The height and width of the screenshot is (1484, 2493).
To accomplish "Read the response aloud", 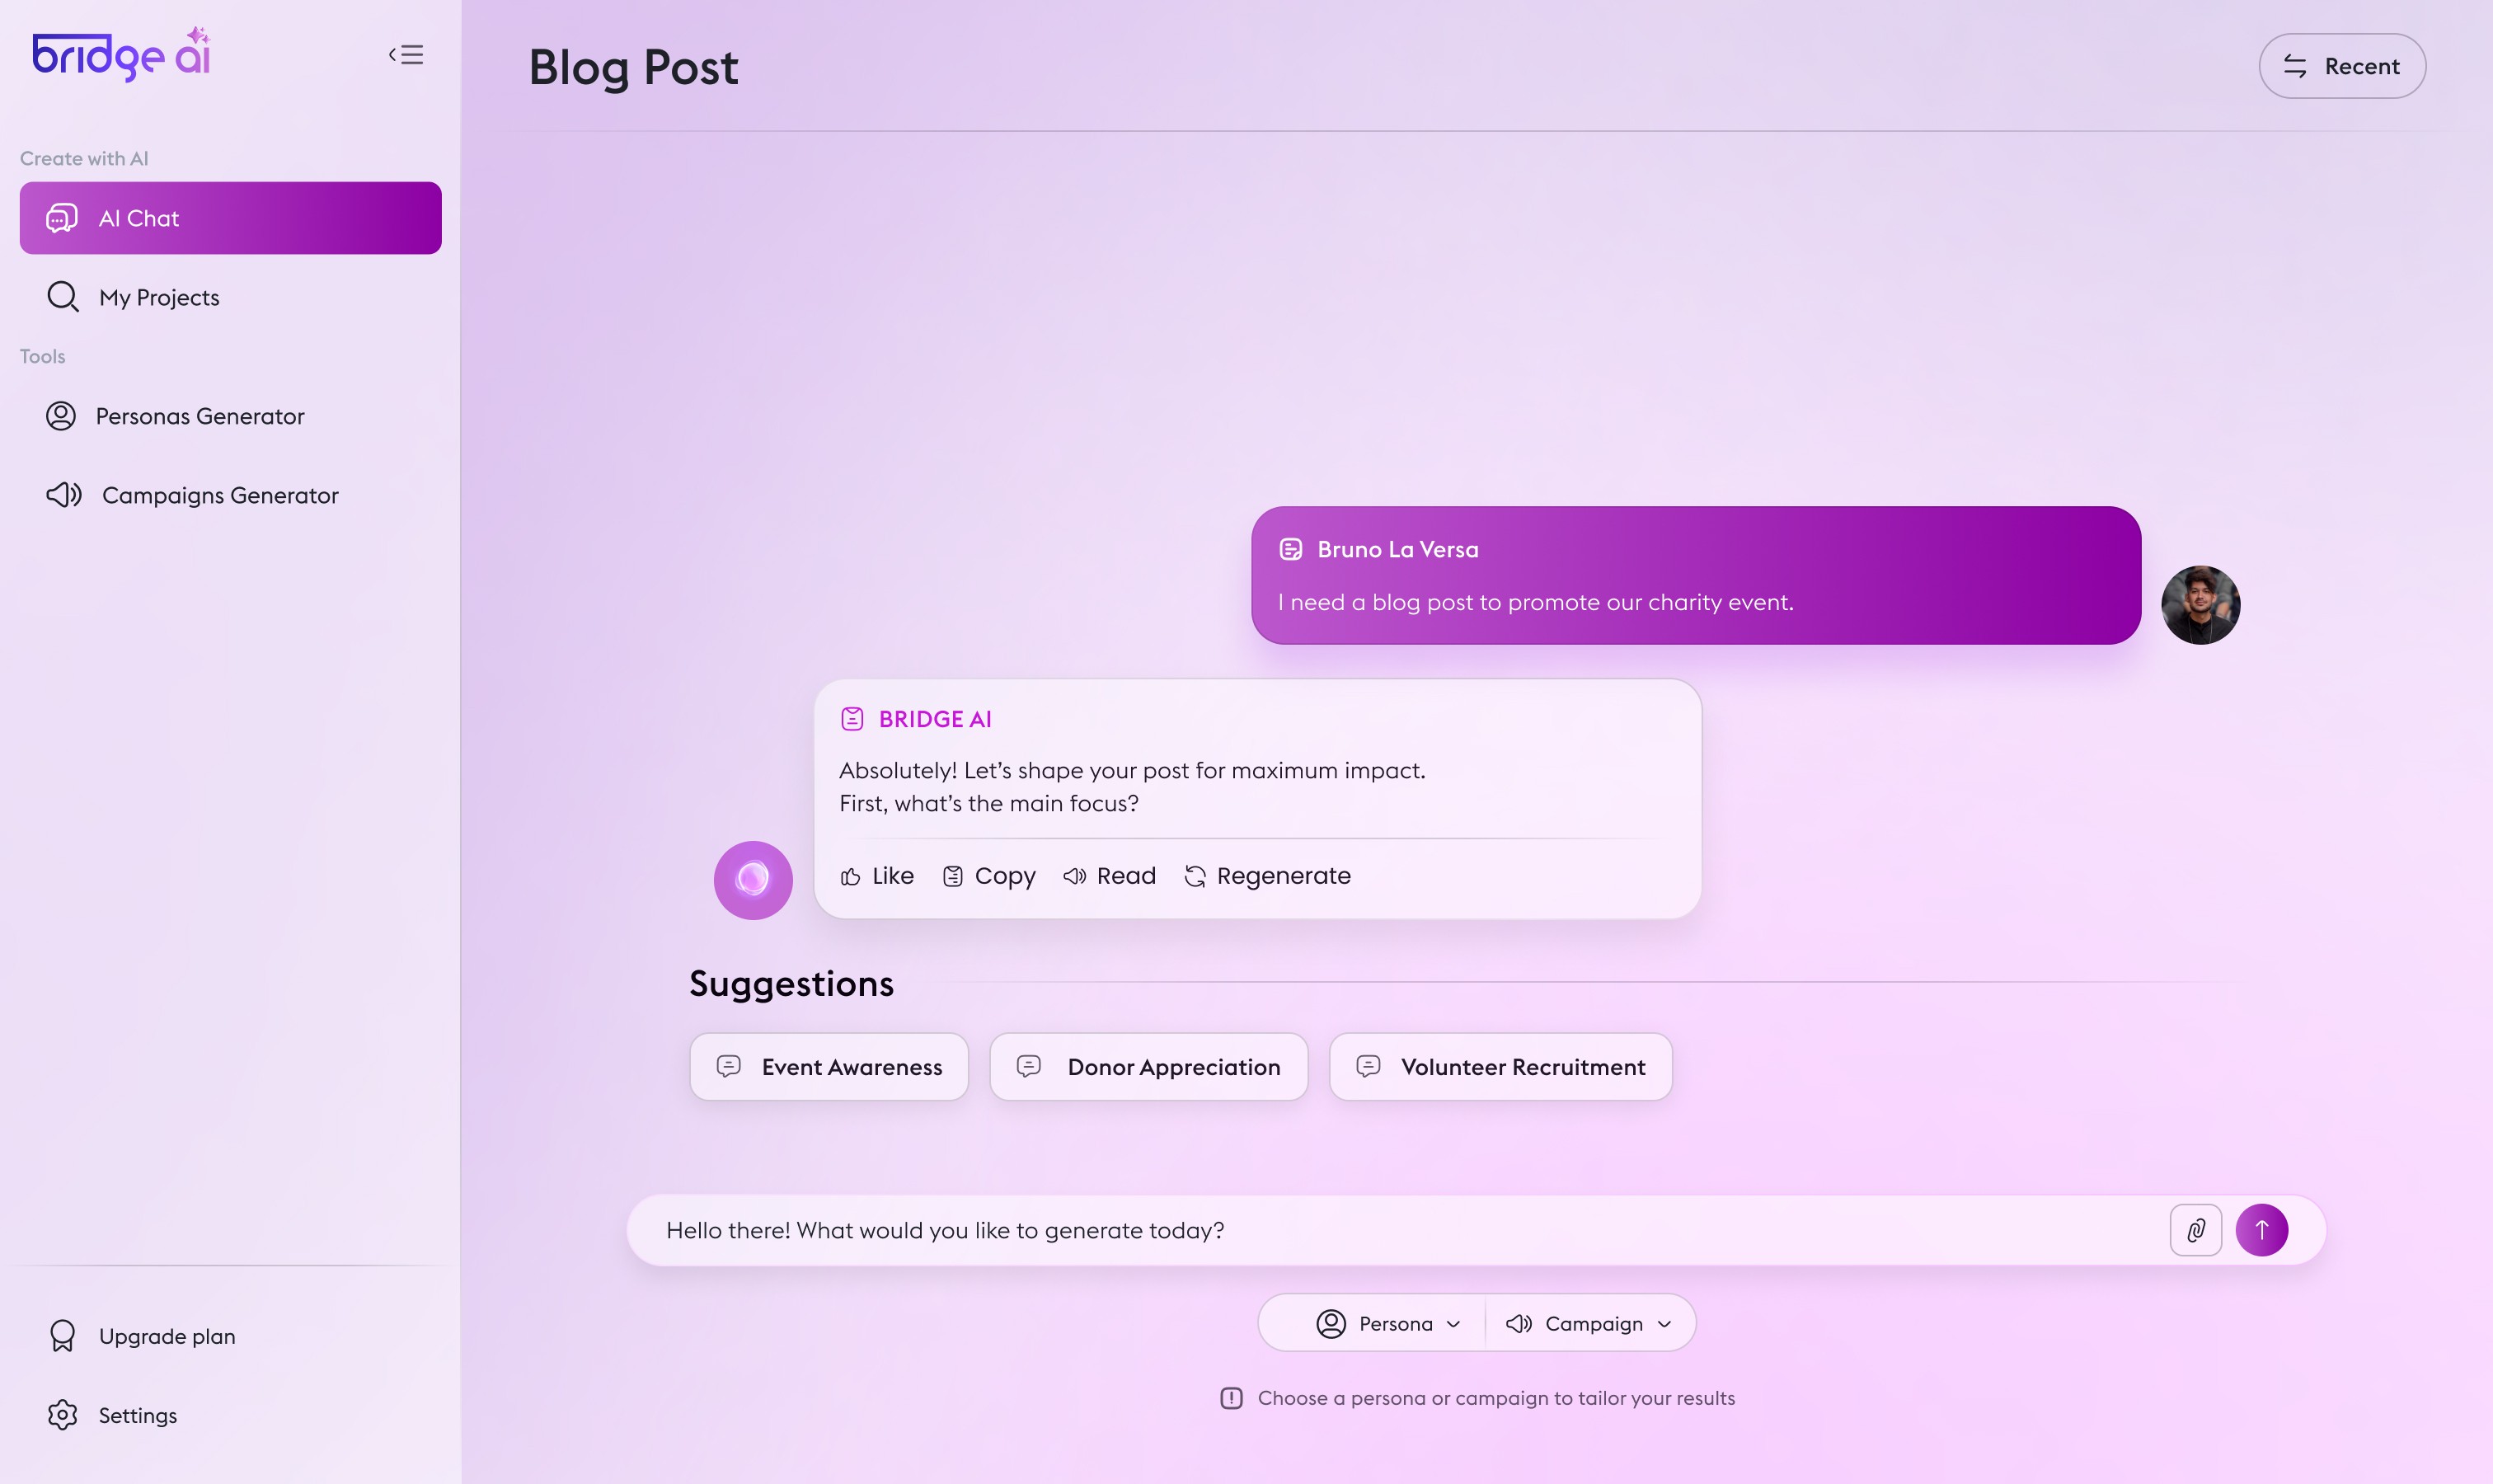I will tap(1109, 877).
